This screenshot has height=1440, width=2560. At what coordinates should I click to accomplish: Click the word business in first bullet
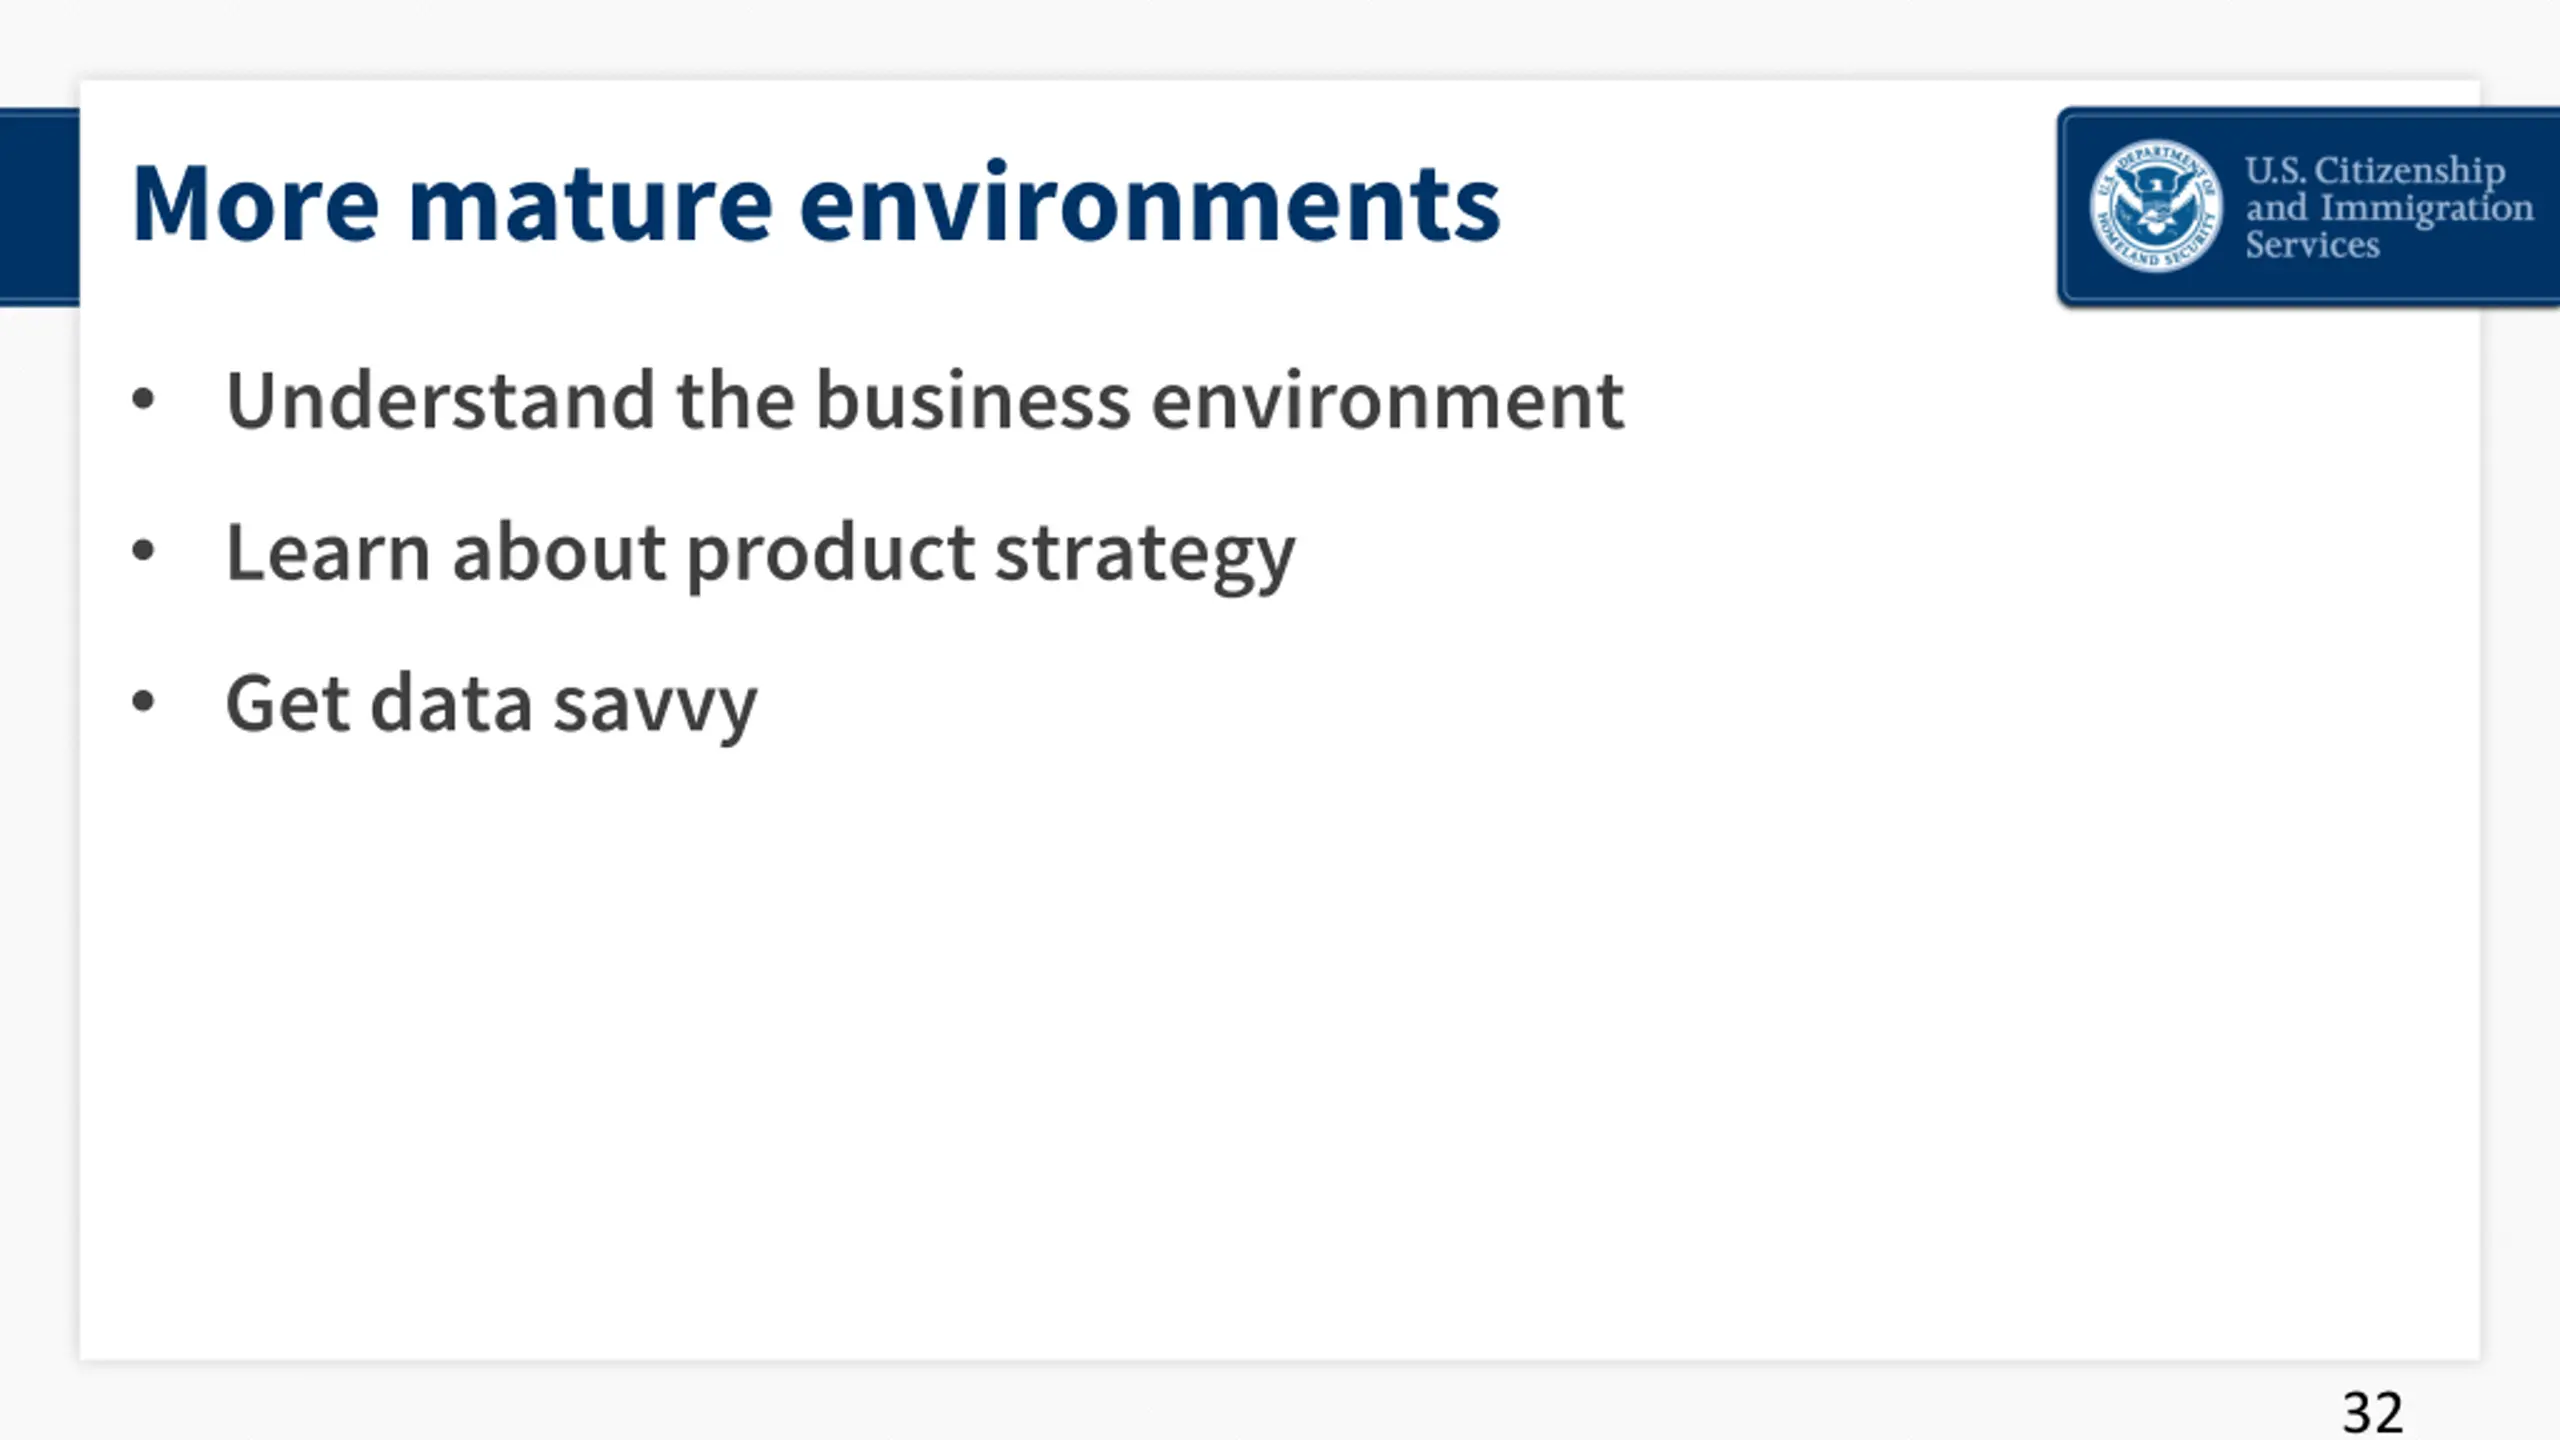pyautogui.click(x=973, y=400)
